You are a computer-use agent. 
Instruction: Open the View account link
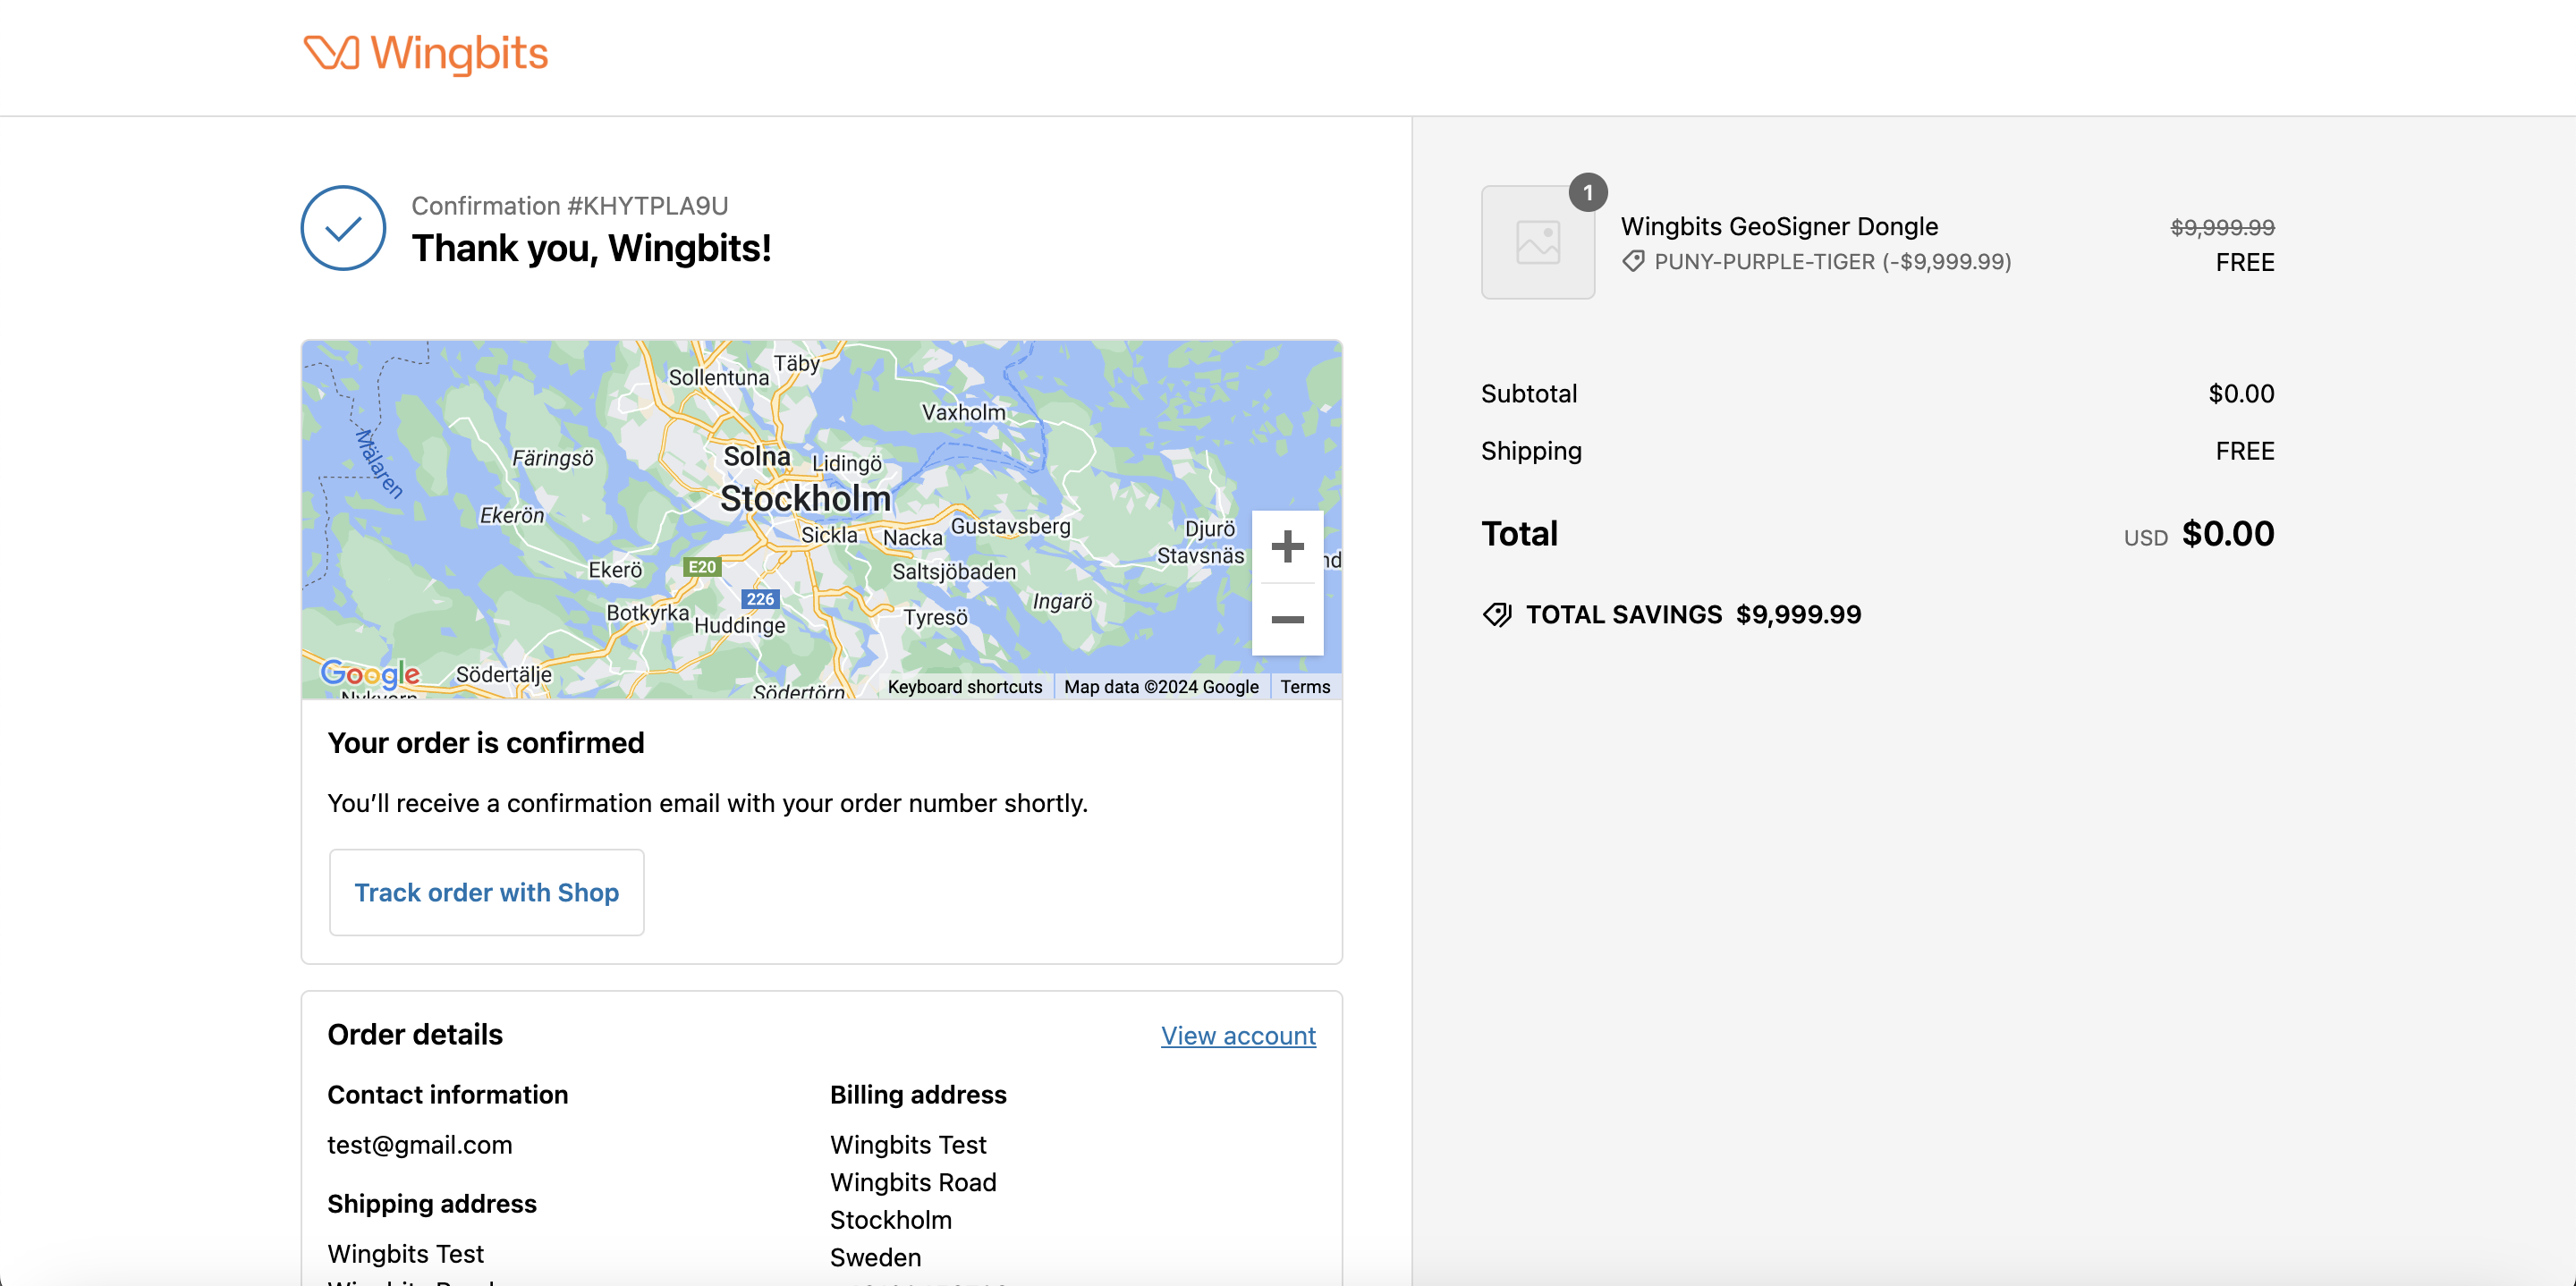point(1237,1036)
